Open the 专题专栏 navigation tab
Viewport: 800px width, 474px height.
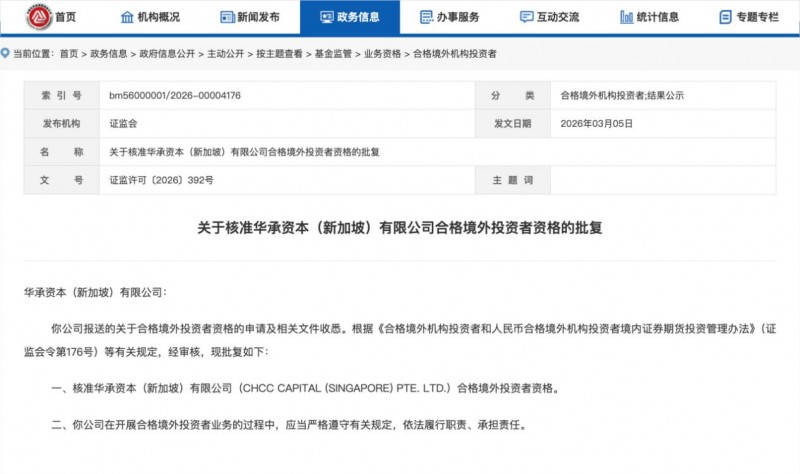(749, 17)
